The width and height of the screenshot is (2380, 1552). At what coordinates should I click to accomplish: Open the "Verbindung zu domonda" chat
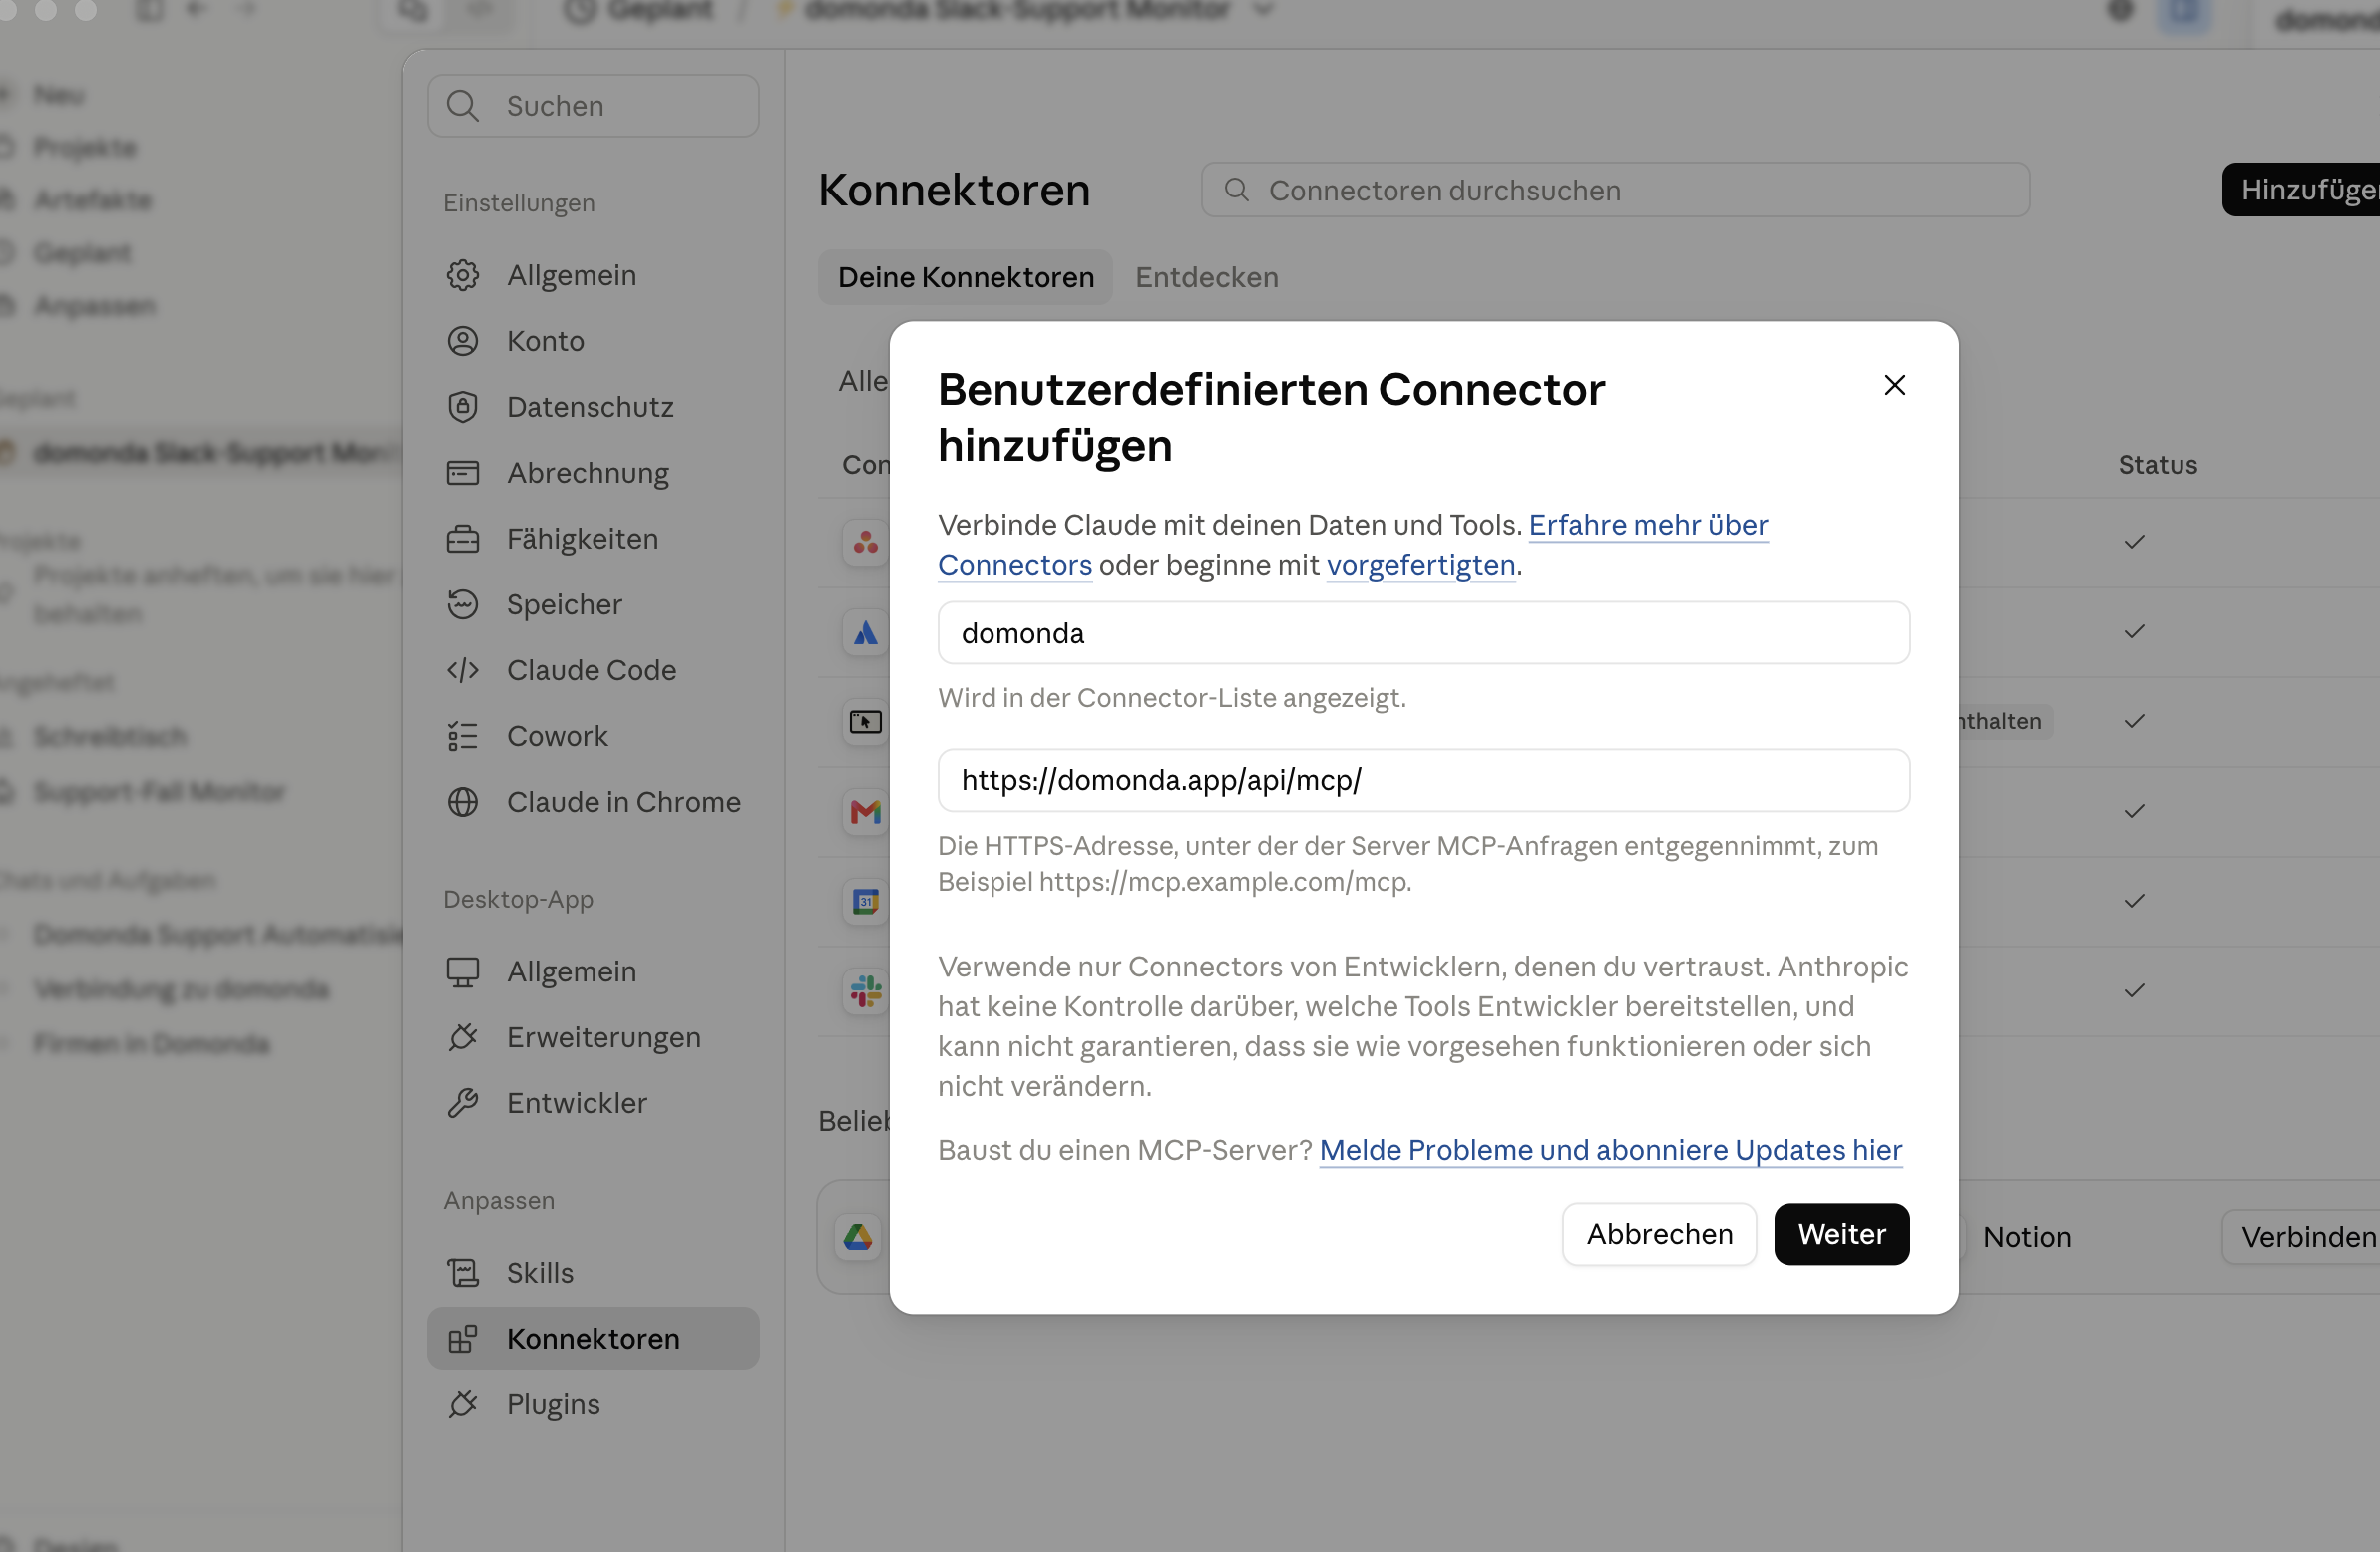pos(180,989)
